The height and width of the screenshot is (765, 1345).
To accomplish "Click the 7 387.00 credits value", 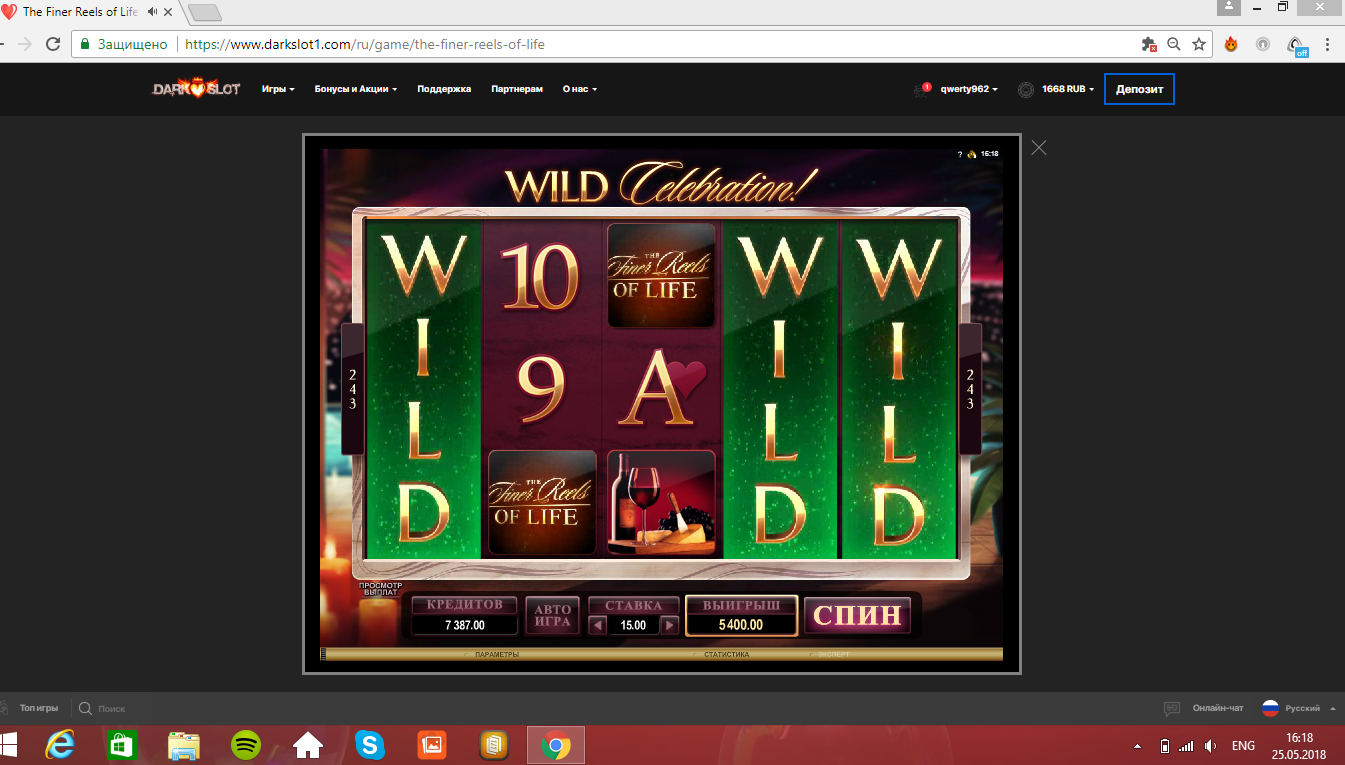I will point(464,625).
